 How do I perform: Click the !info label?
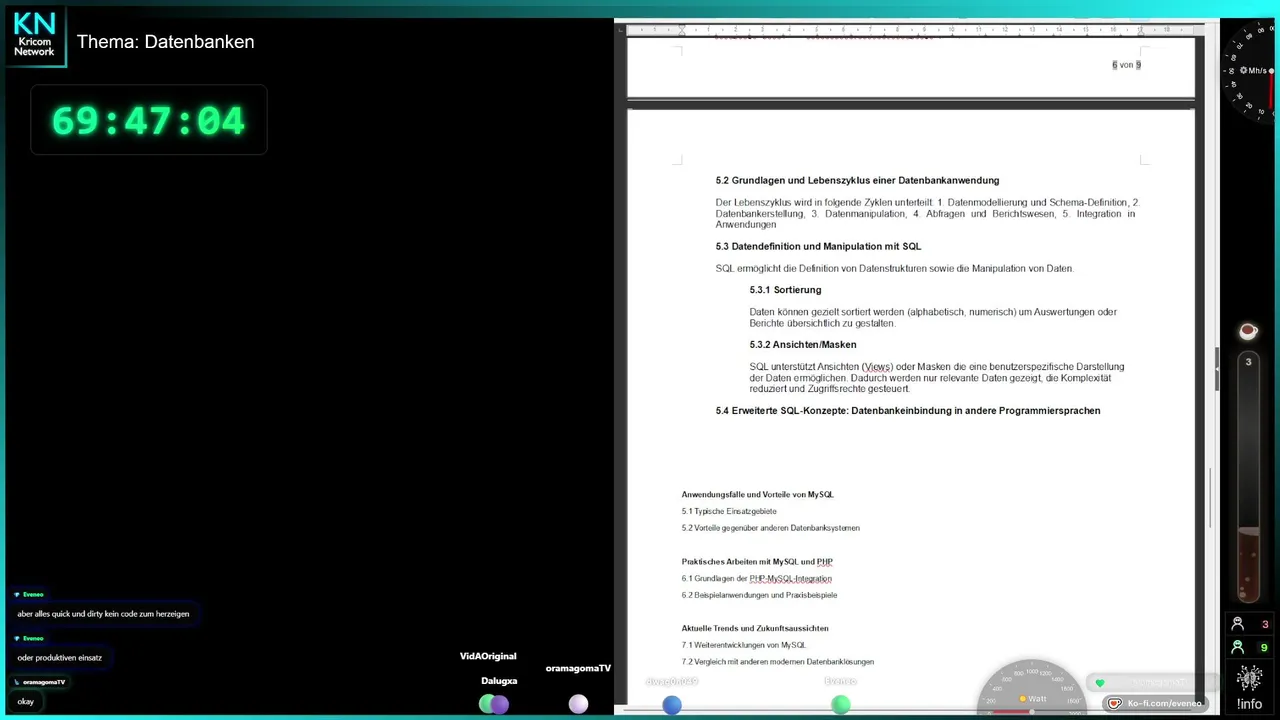[1249, 704]
